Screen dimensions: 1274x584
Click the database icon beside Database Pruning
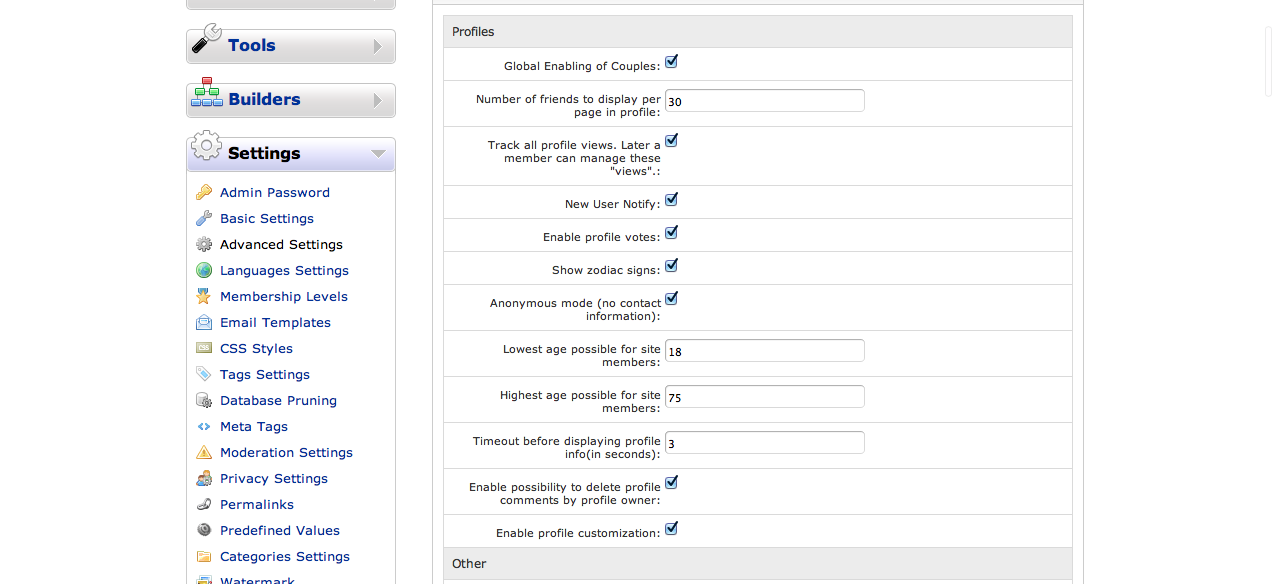[x=204, y=400]
